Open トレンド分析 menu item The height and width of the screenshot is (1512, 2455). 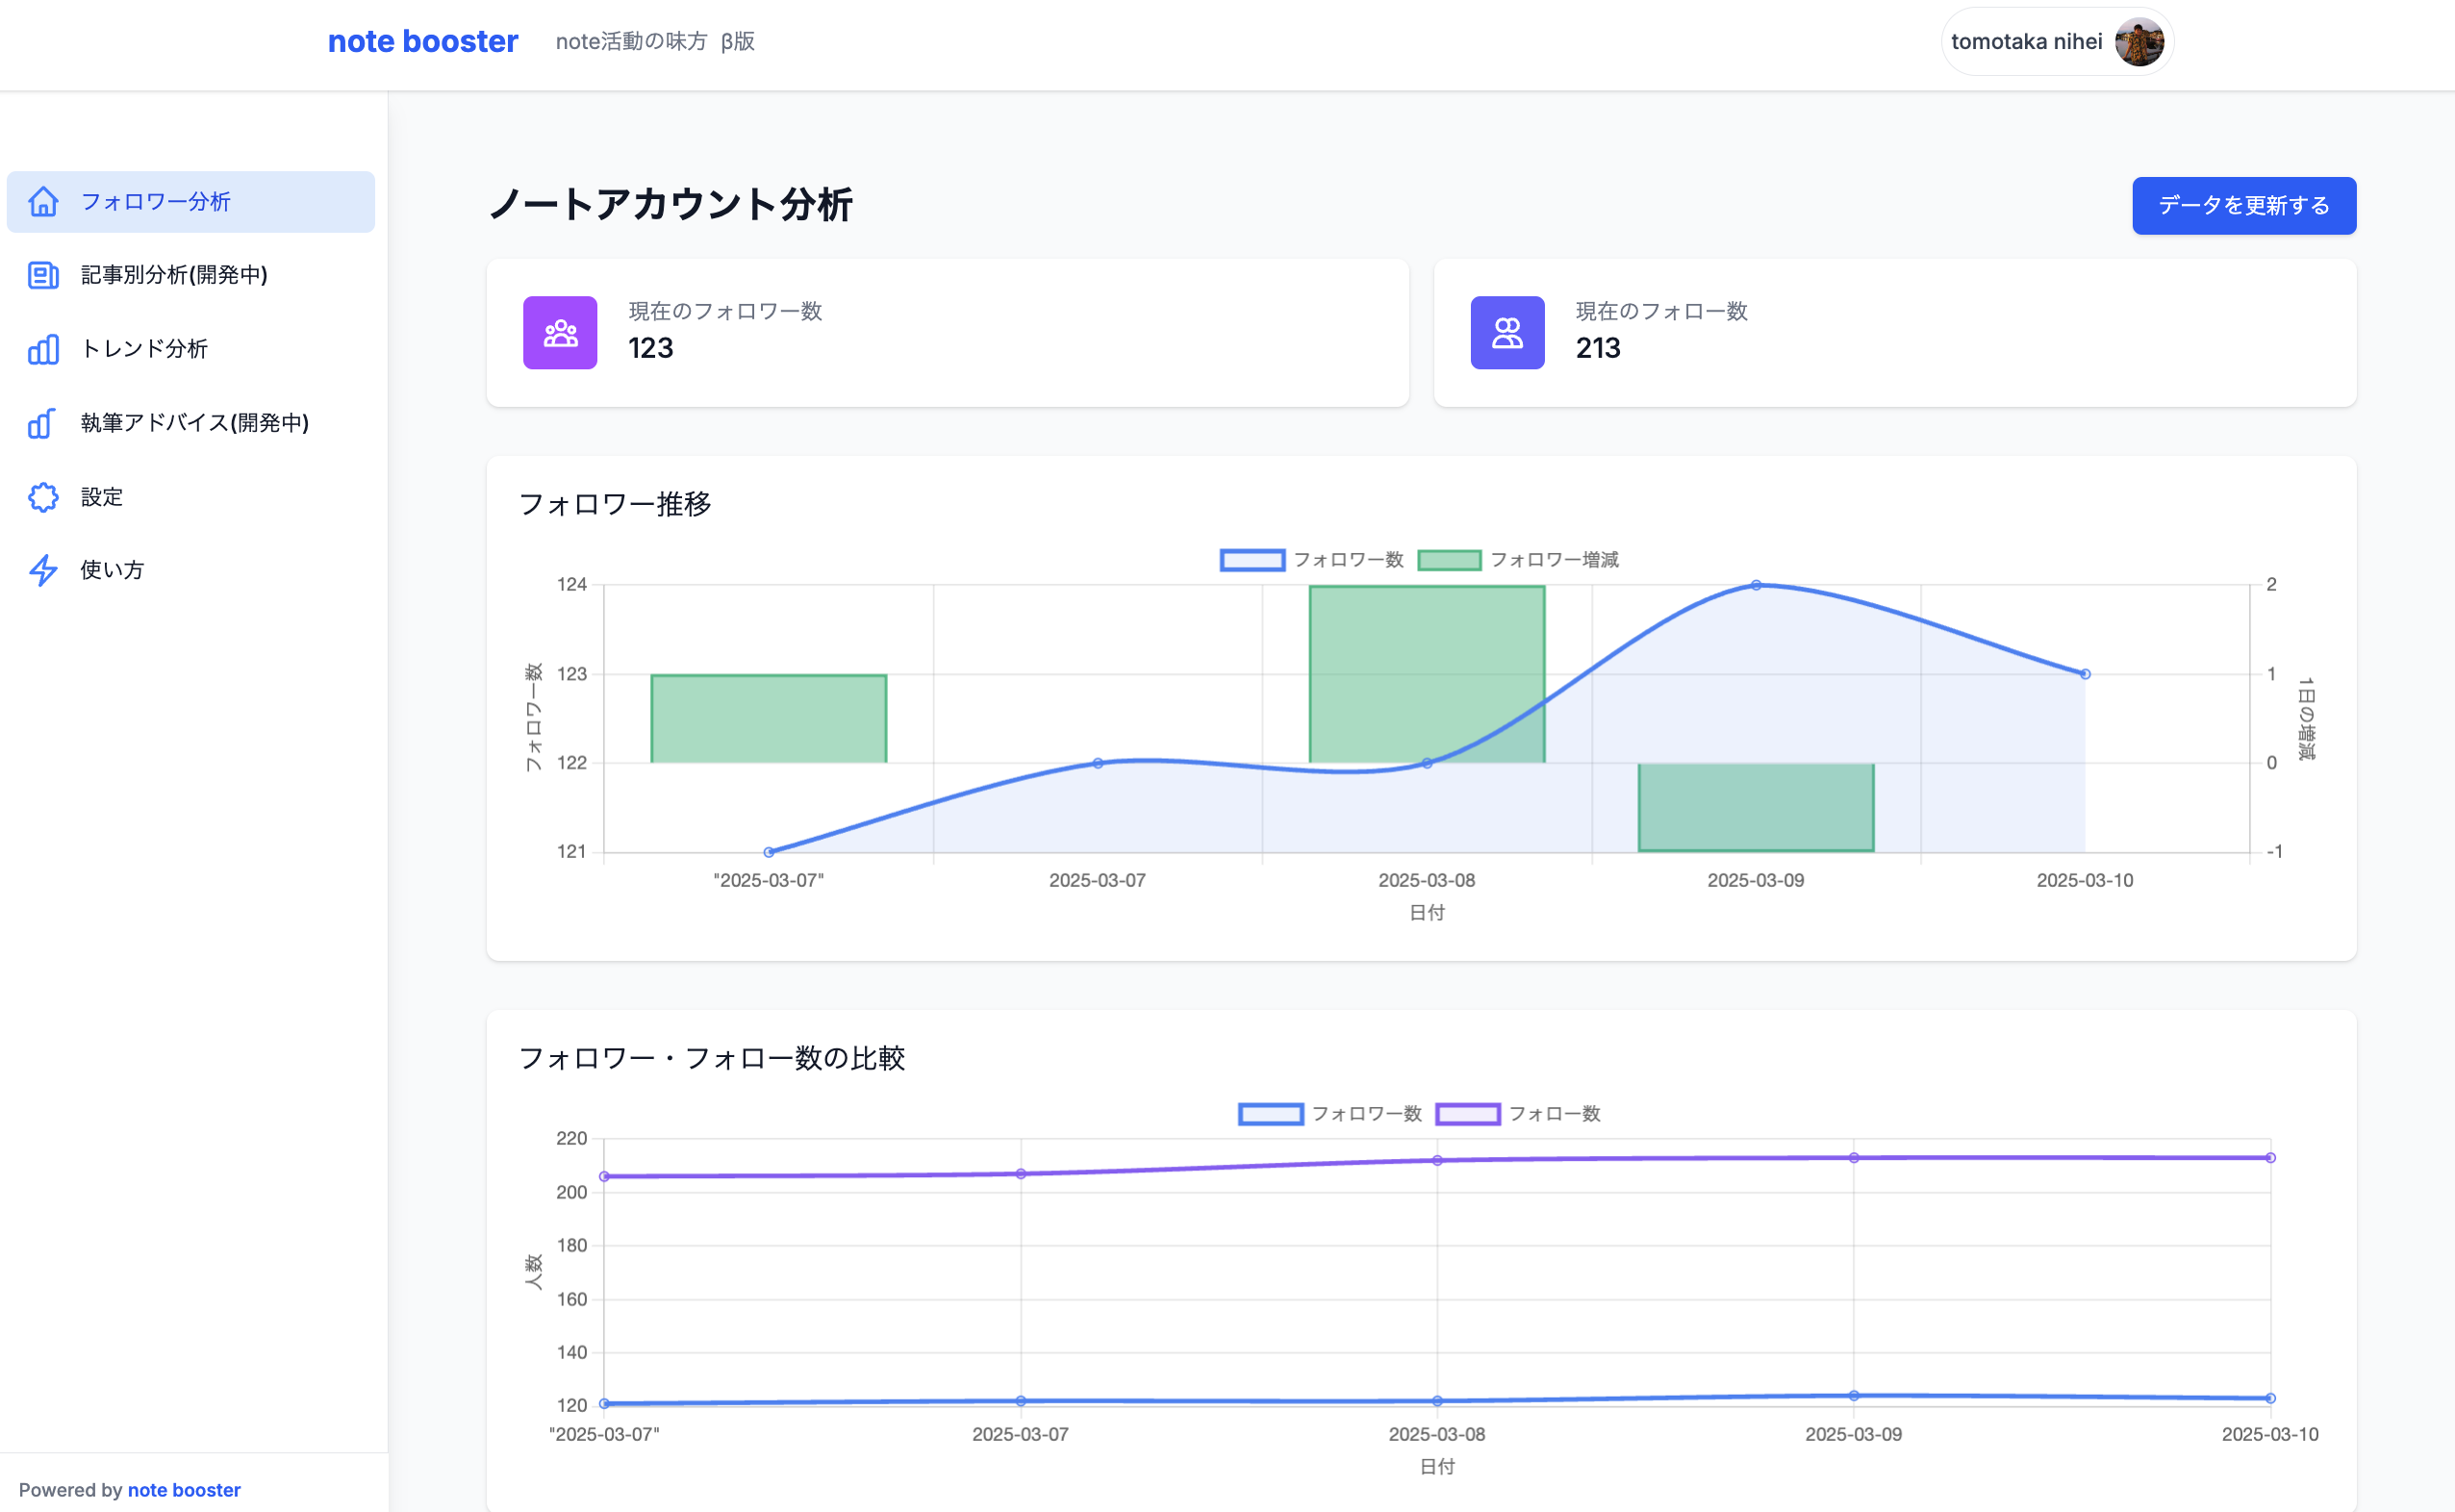(144, 349)
